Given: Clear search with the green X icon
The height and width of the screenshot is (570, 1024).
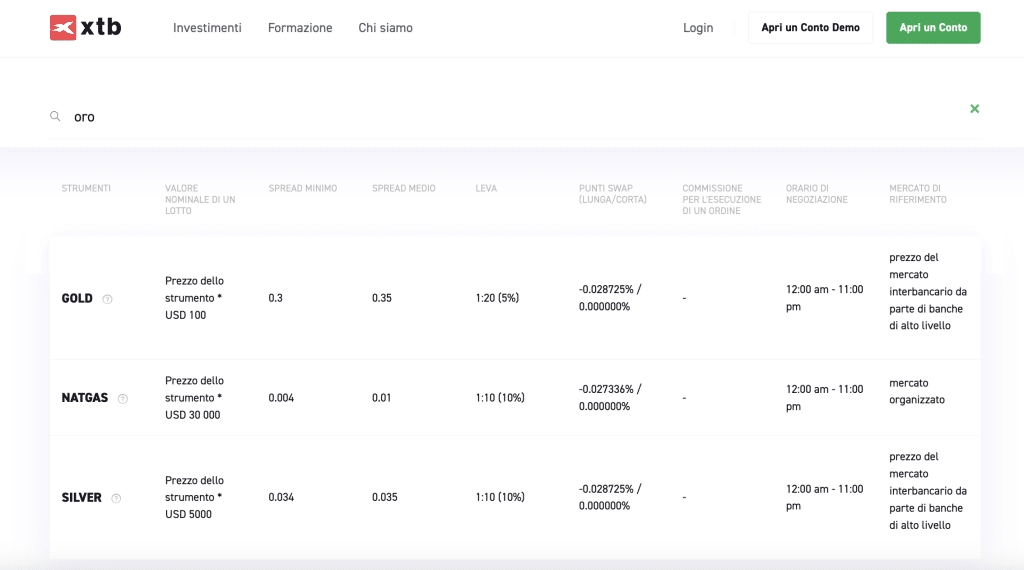Looking at the screenshot, I should point(974,108).
